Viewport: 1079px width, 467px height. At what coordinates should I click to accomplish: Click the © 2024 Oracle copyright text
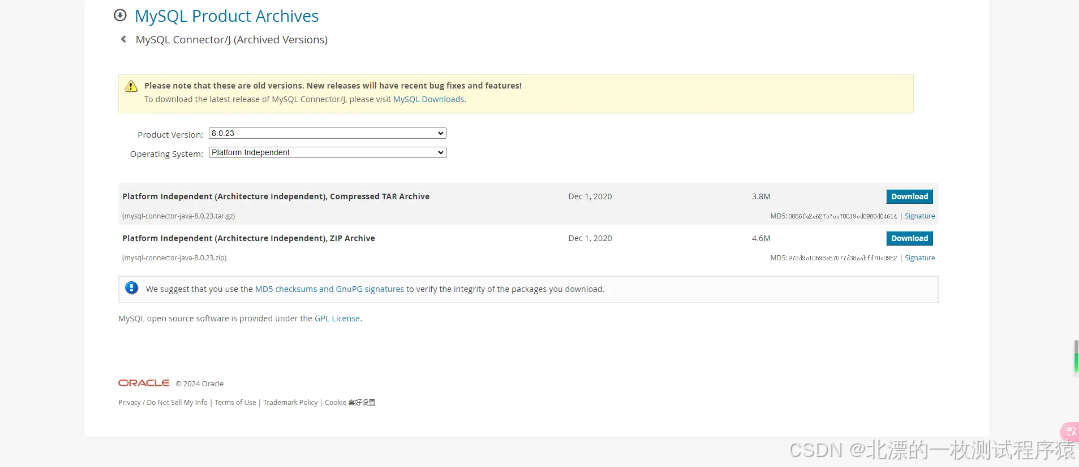(x=200, y=384)
